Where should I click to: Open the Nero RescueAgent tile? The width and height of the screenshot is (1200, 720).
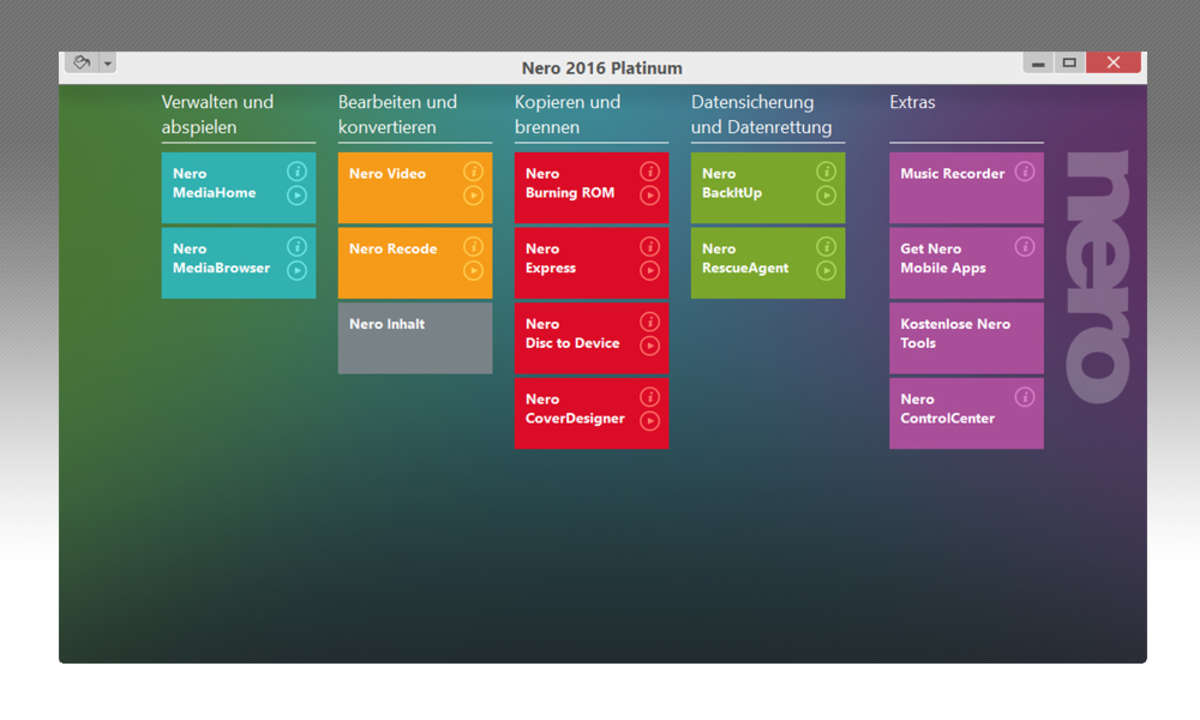768,263
